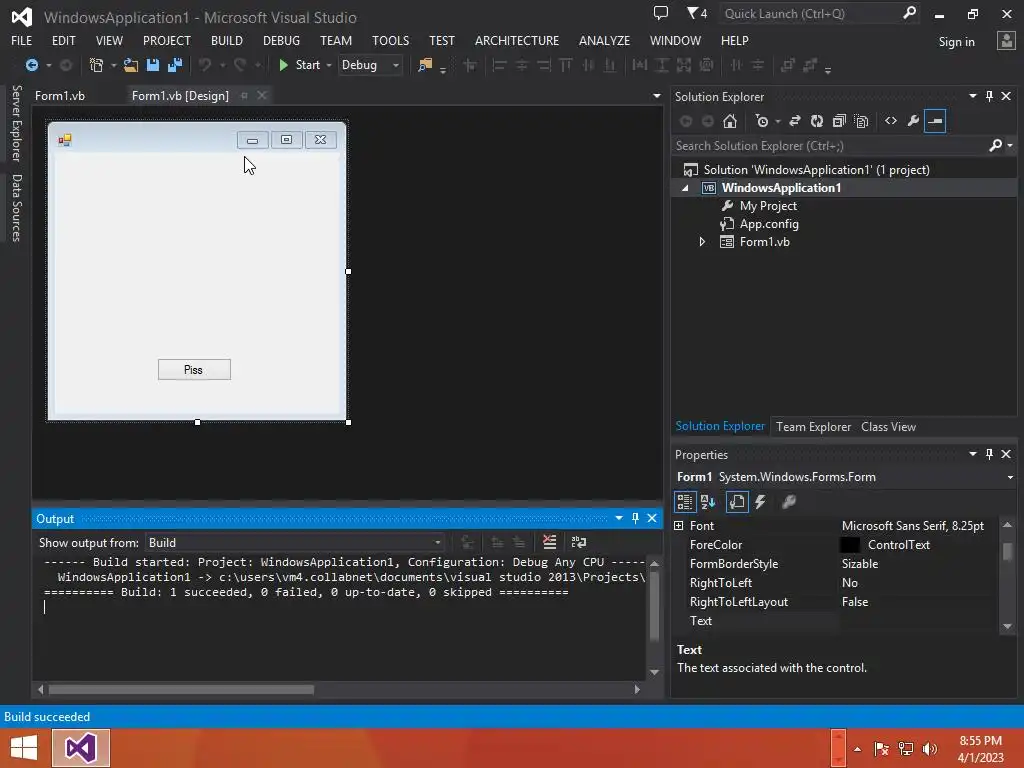The height and width of the screenshot is (768, 1024).
Task: Toggle Categorized view in Properties panel
Action: [x=684, y=502]
